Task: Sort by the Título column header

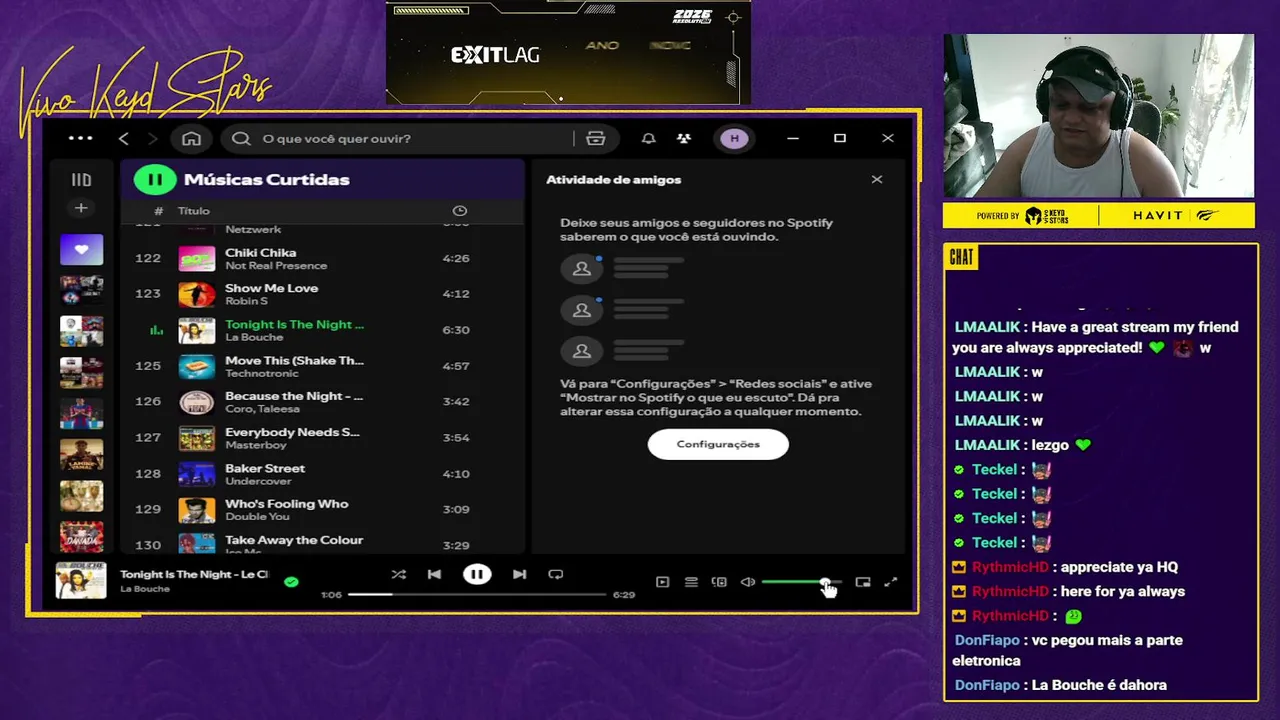Action: pyautogui.click(x=194, y=211)
